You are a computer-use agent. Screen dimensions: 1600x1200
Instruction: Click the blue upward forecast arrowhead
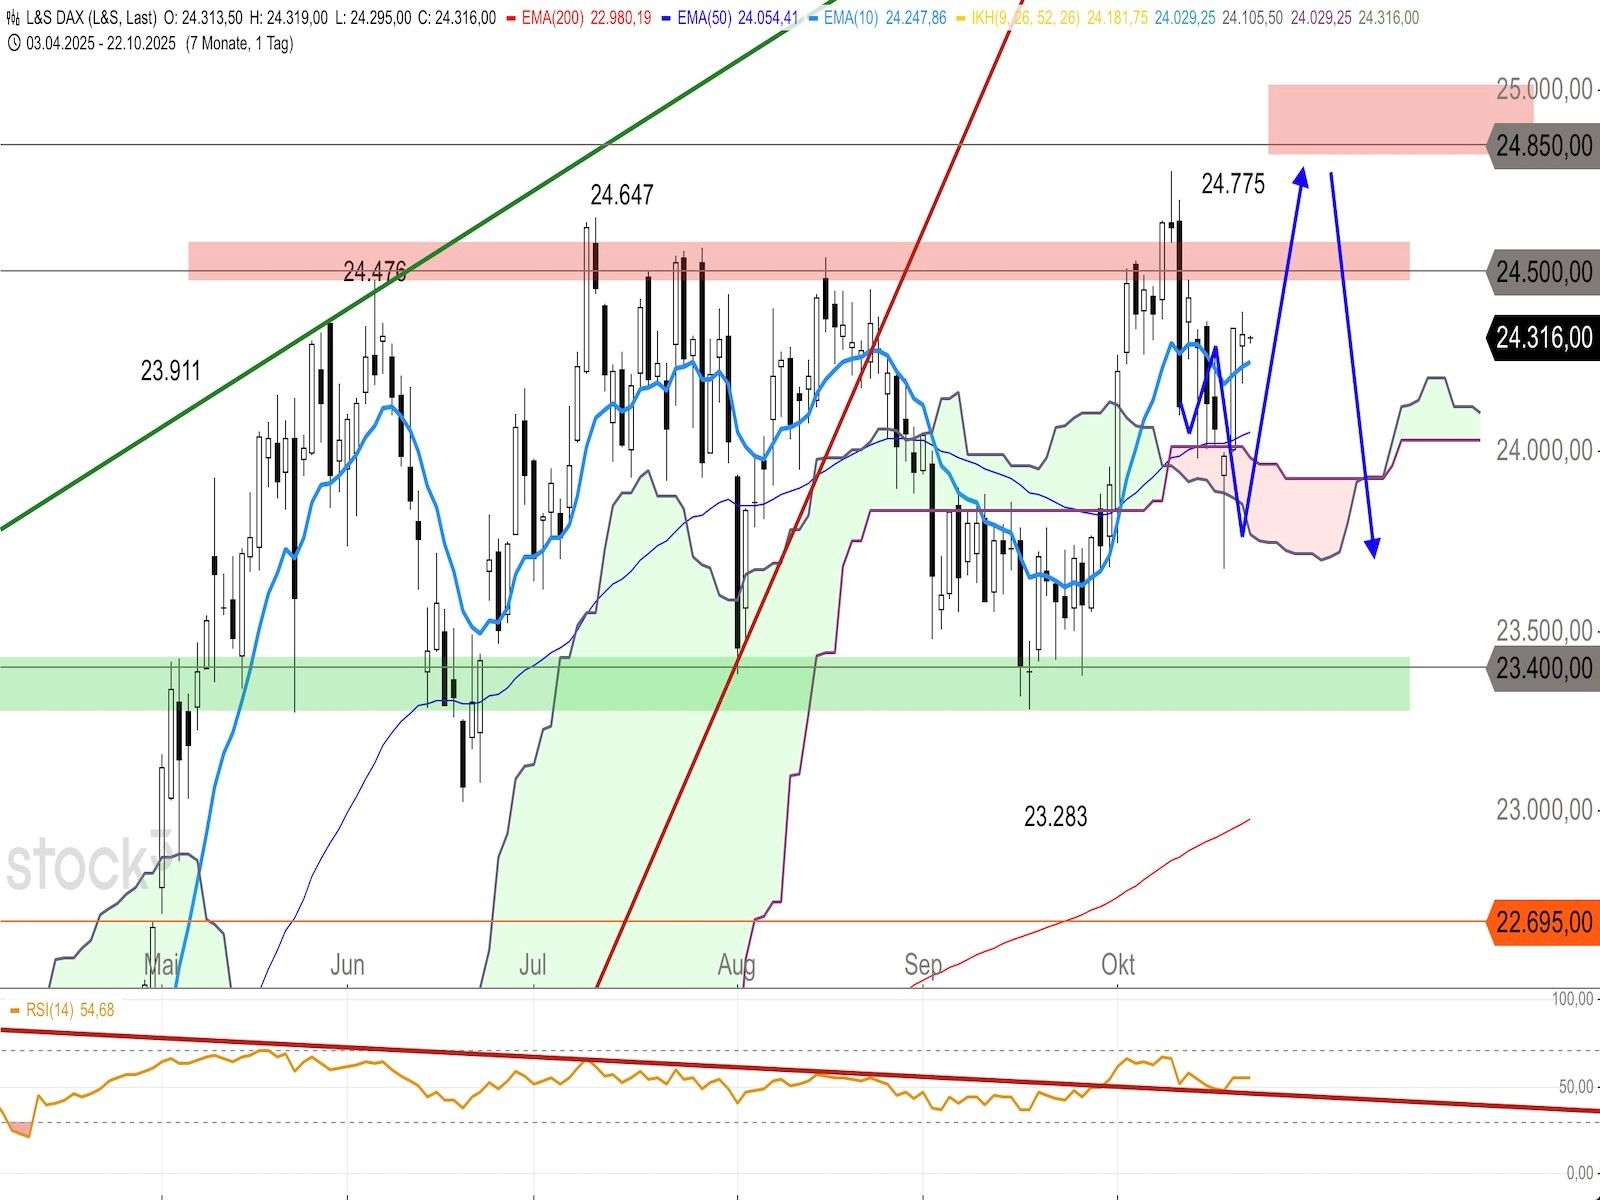[x=1300, y=176]
